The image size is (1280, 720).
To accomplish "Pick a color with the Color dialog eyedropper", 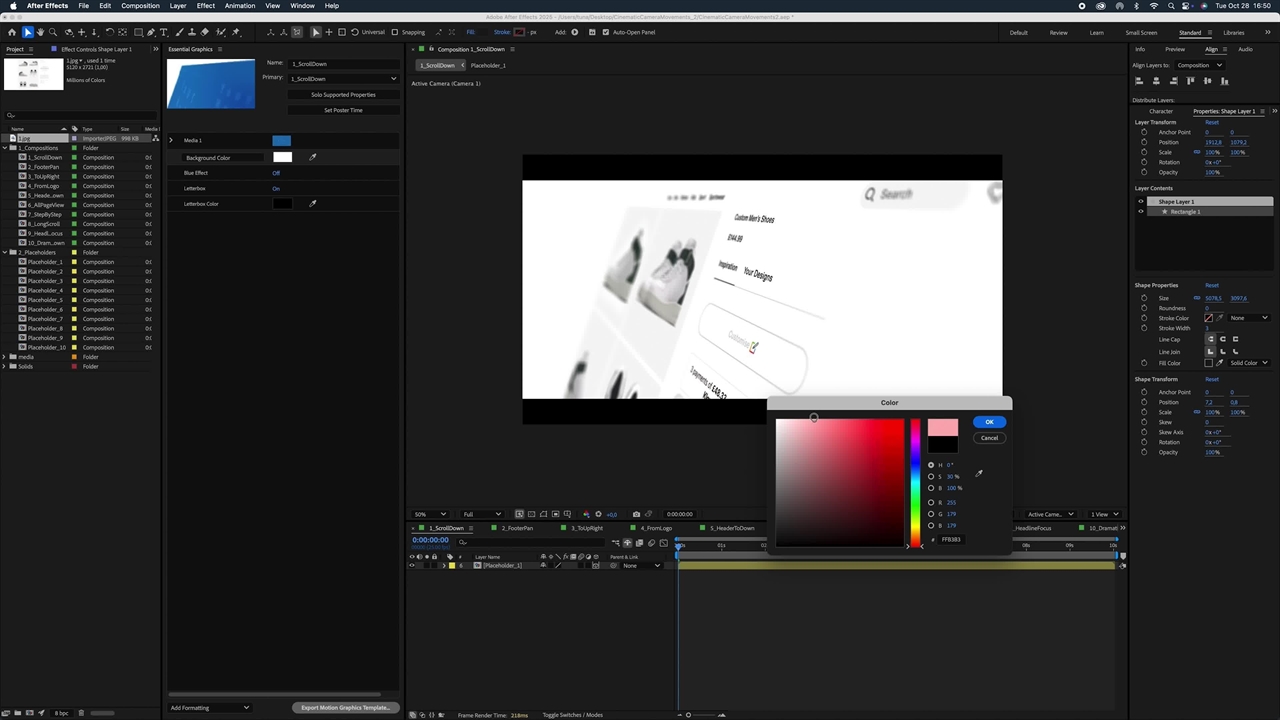I will click(979, 474).
